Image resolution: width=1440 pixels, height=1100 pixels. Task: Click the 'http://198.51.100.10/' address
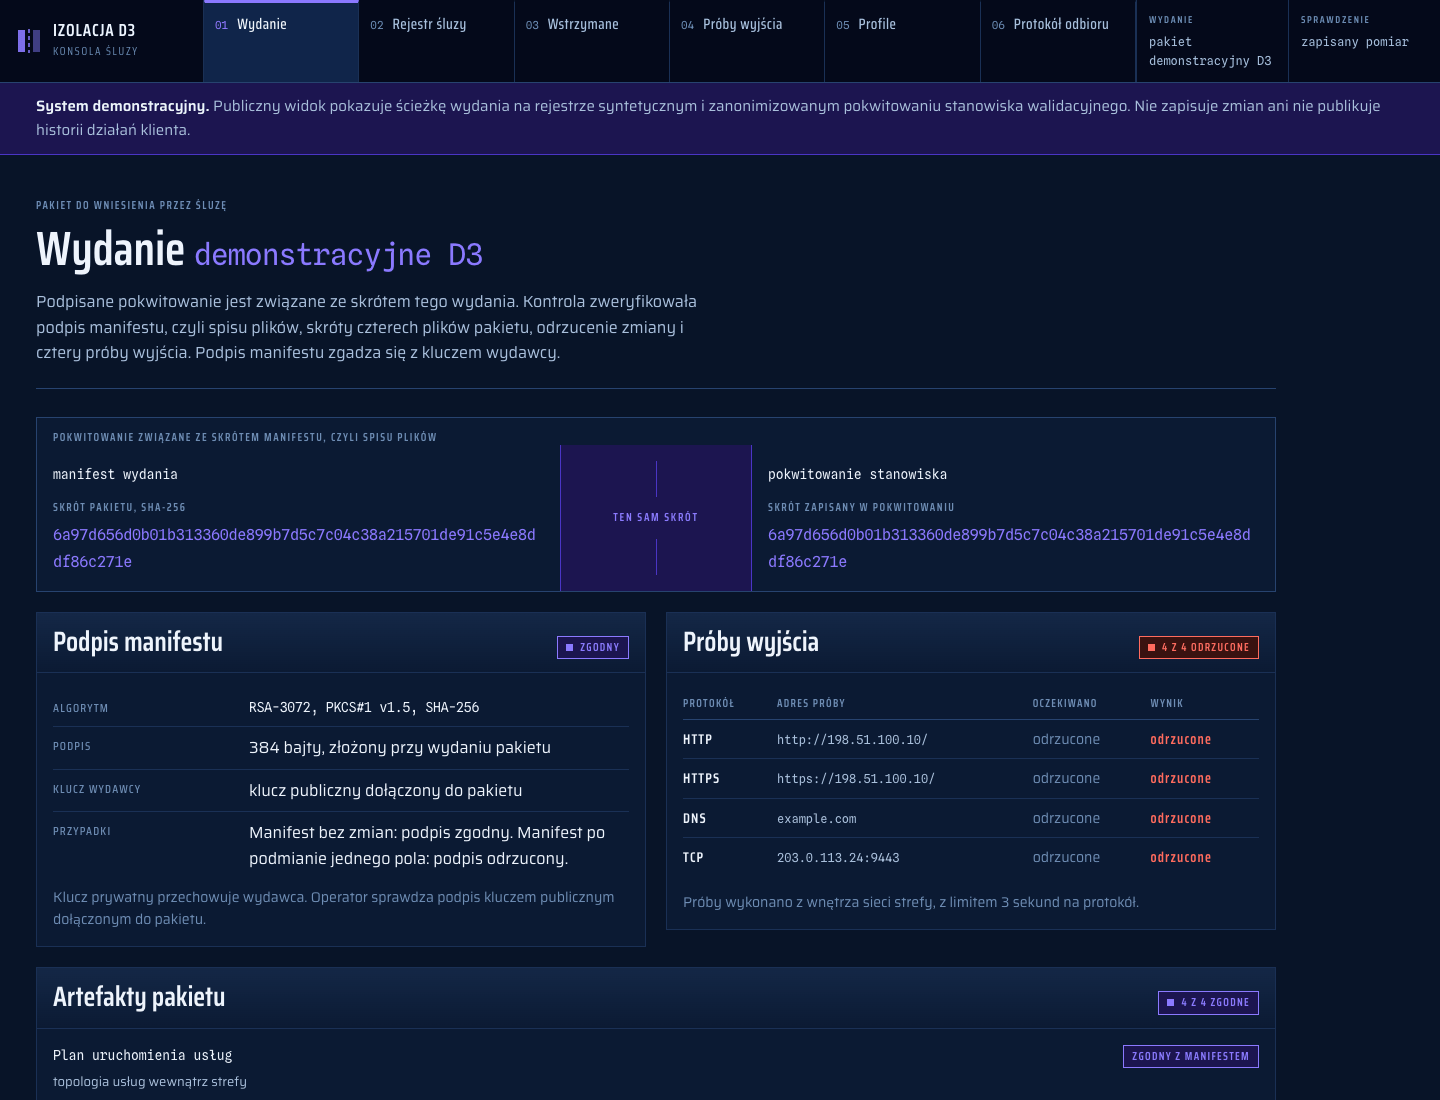coord(852,740)
